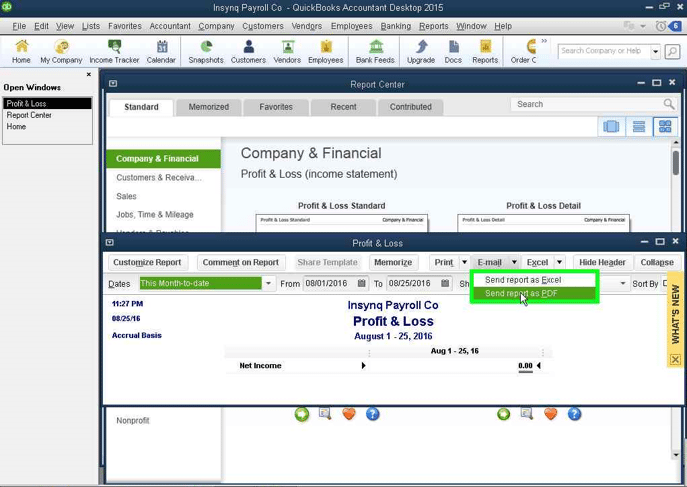Open the Home icon in the toolbar

tap(21, 51)
